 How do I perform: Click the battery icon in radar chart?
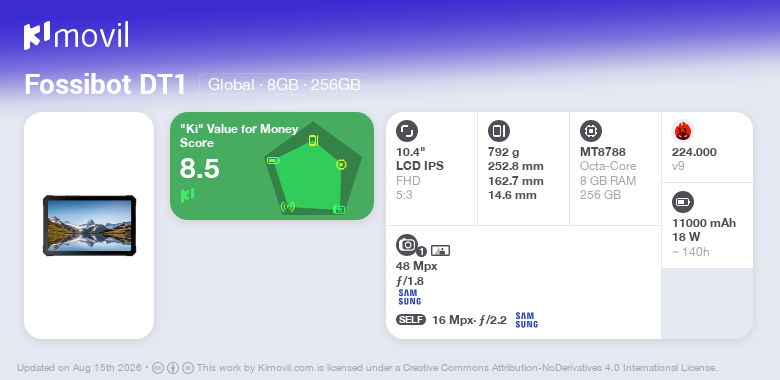coord(274,160)
